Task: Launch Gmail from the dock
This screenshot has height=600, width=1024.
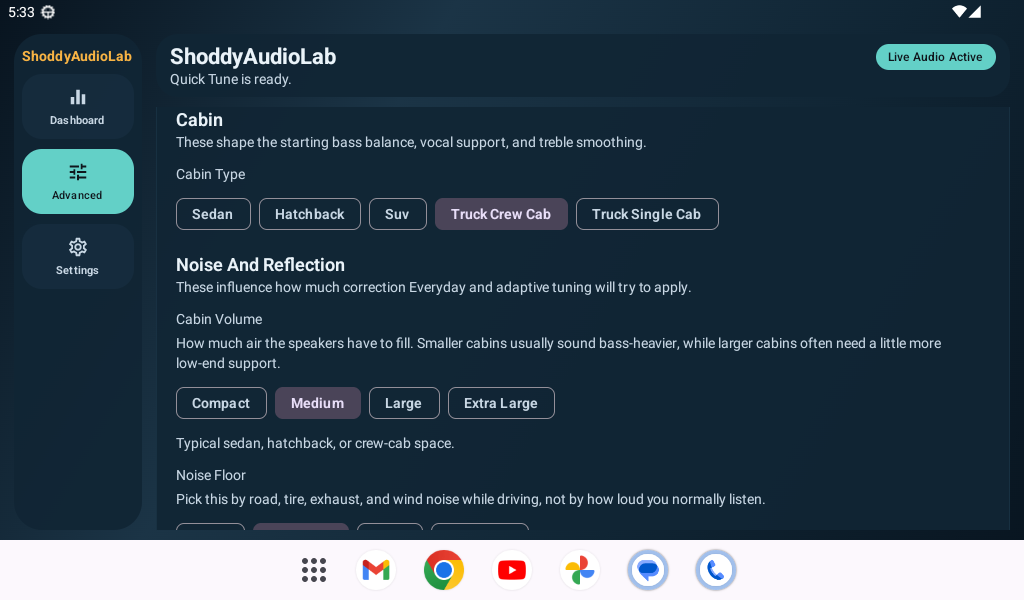Action: click(376, 570)
